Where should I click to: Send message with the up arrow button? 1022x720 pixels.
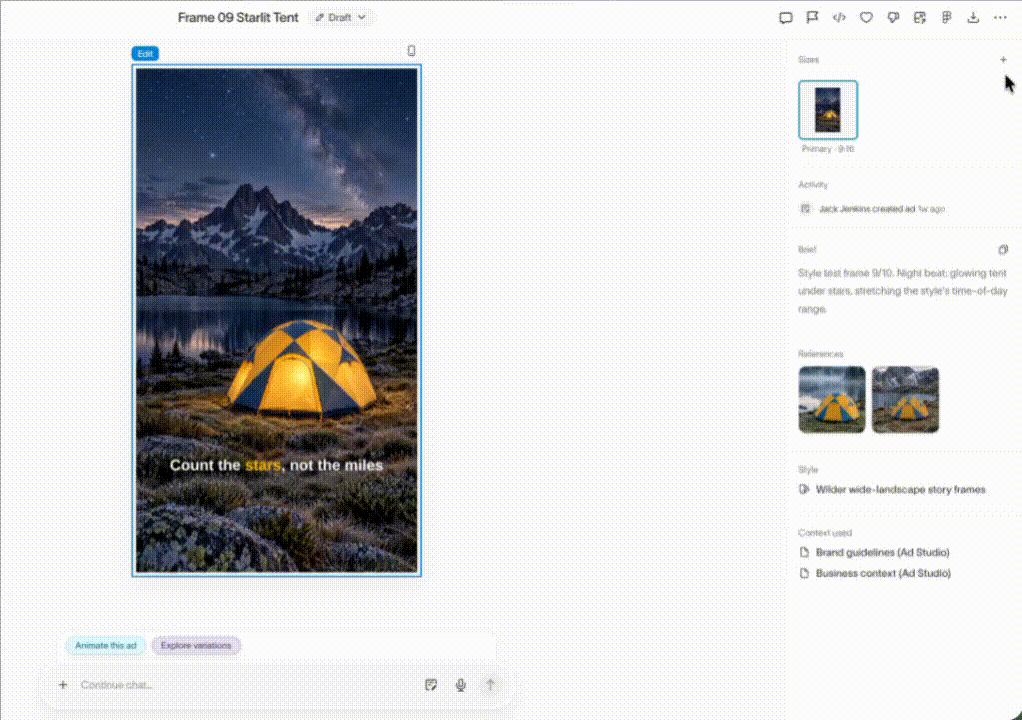491,685
